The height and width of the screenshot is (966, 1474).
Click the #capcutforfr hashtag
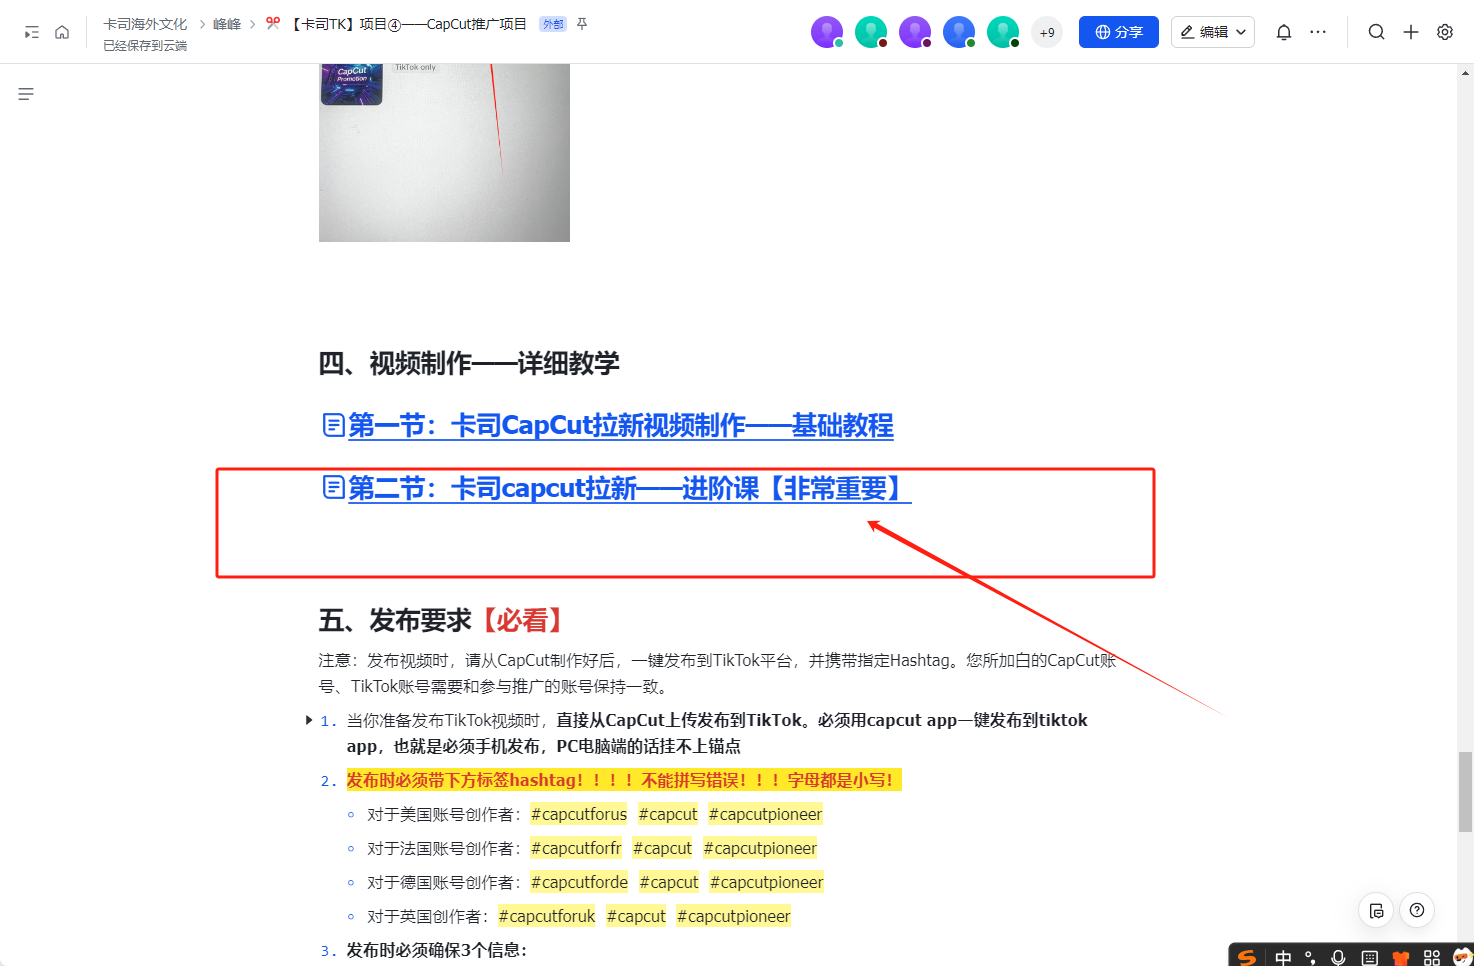(576, 848)
